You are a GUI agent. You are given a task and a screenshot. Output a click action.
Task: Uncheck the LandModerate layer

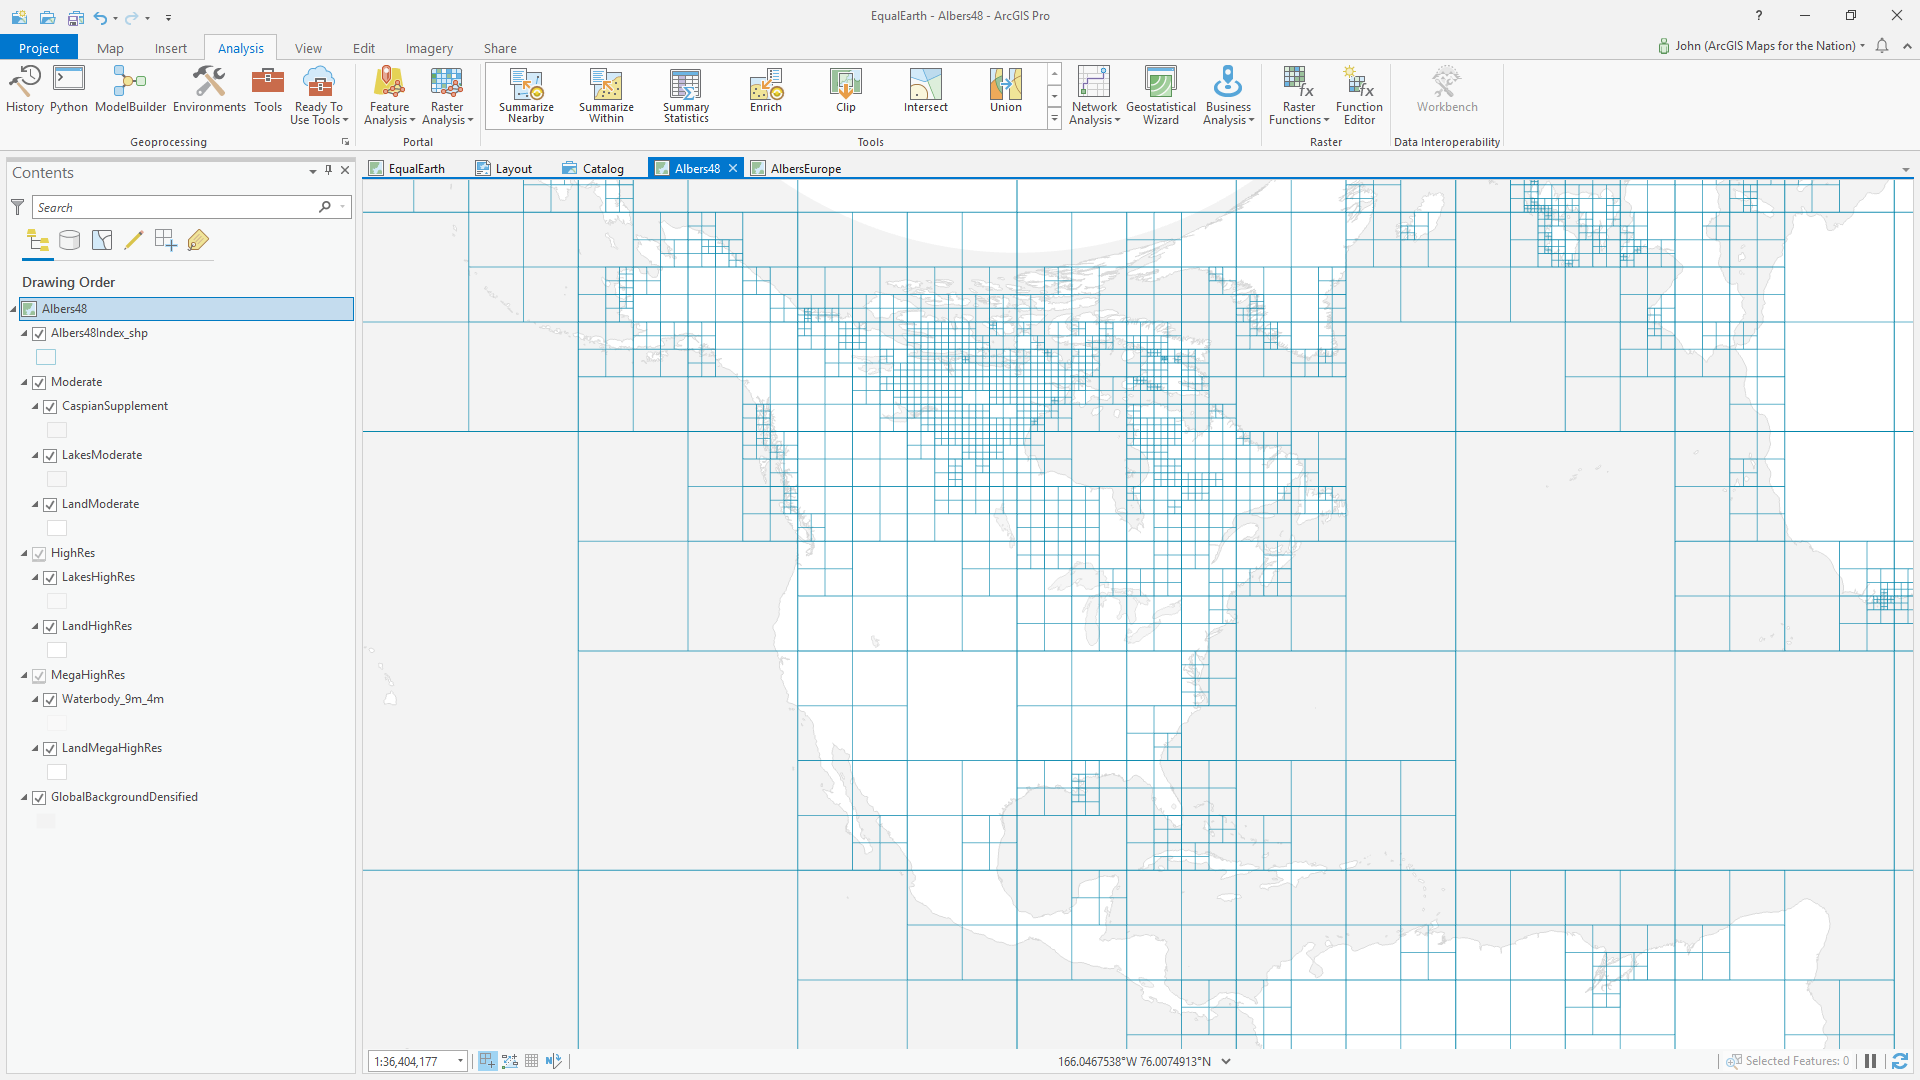pos(50,504)
